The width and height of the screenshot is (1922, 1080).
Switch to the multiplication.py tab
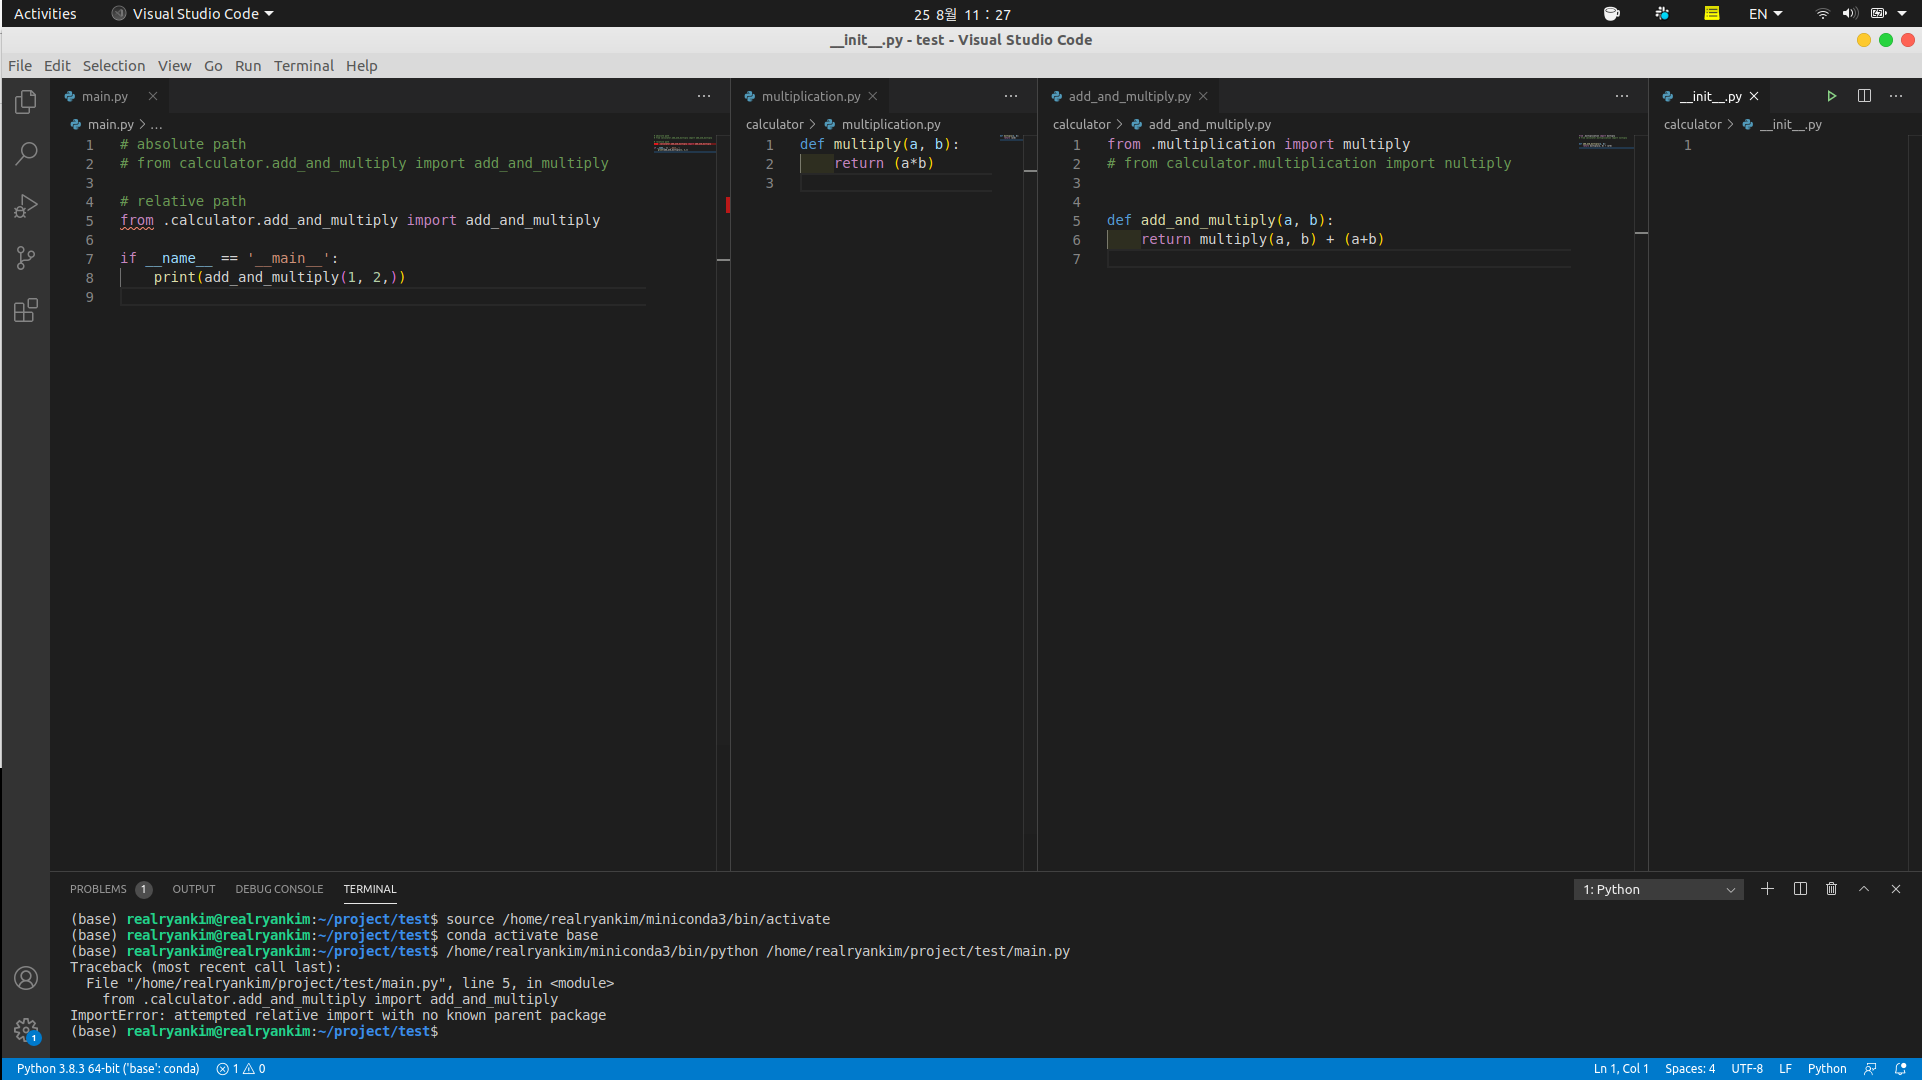[x=809, y=95]
